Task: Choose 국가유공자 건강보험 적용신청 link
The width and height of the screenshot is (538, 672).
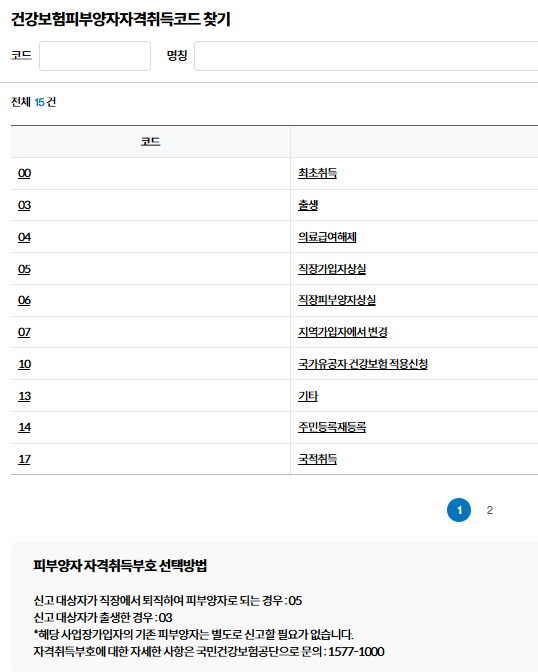Action: point(363,364)
